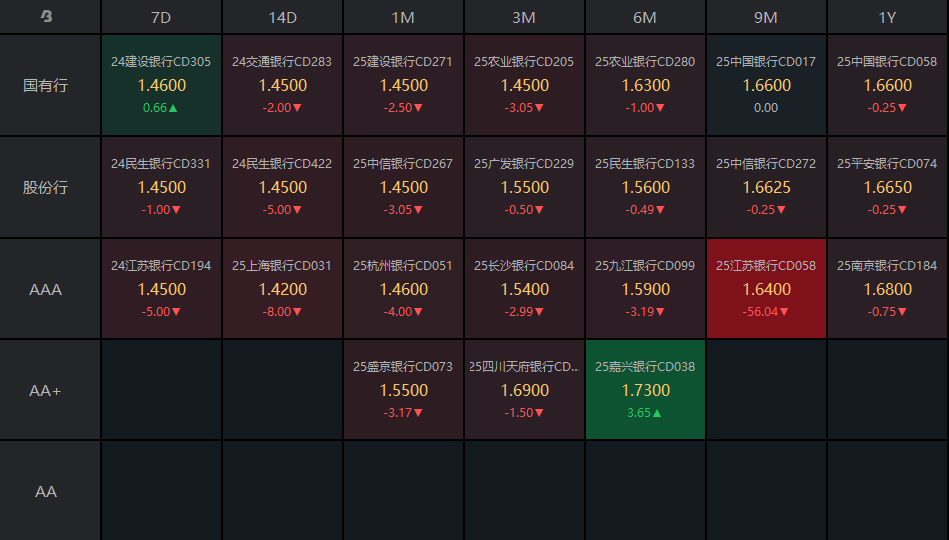Open the 25九江银行CD099 cell
This screenshot has width=949, height=540.
pyautogui.click(x=645, y=289)
